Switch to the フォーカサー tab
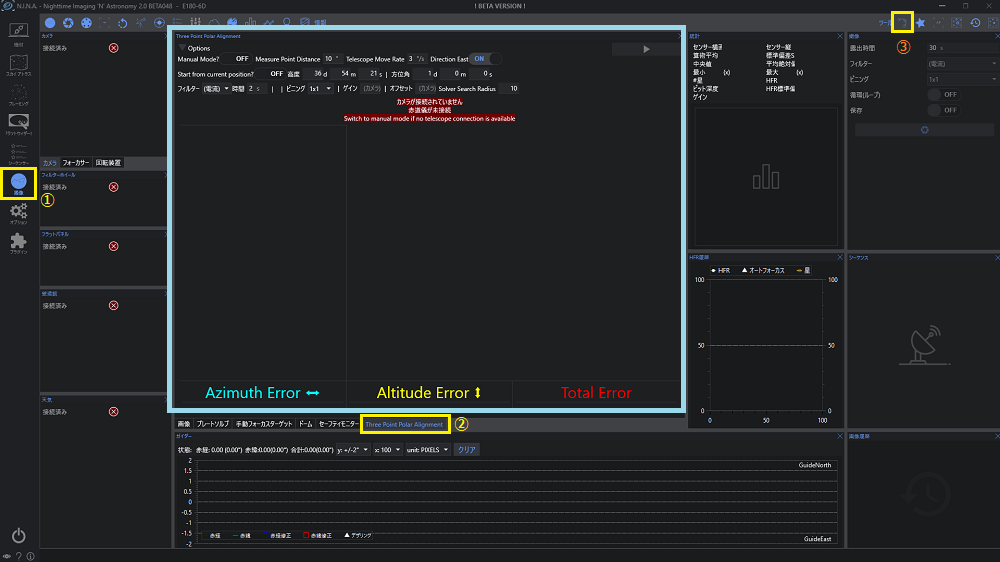The width and height of the screenshot is (1000, 562). pos(75,163)
